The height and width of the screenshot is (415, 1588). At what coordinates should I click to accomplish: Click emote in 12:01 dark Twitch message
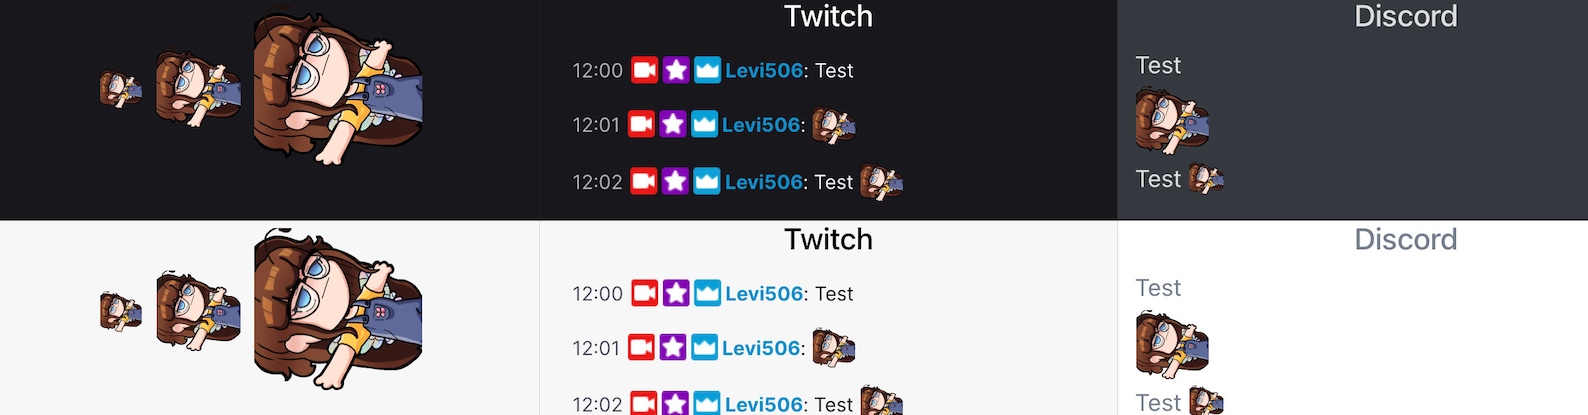click(833, 124)
